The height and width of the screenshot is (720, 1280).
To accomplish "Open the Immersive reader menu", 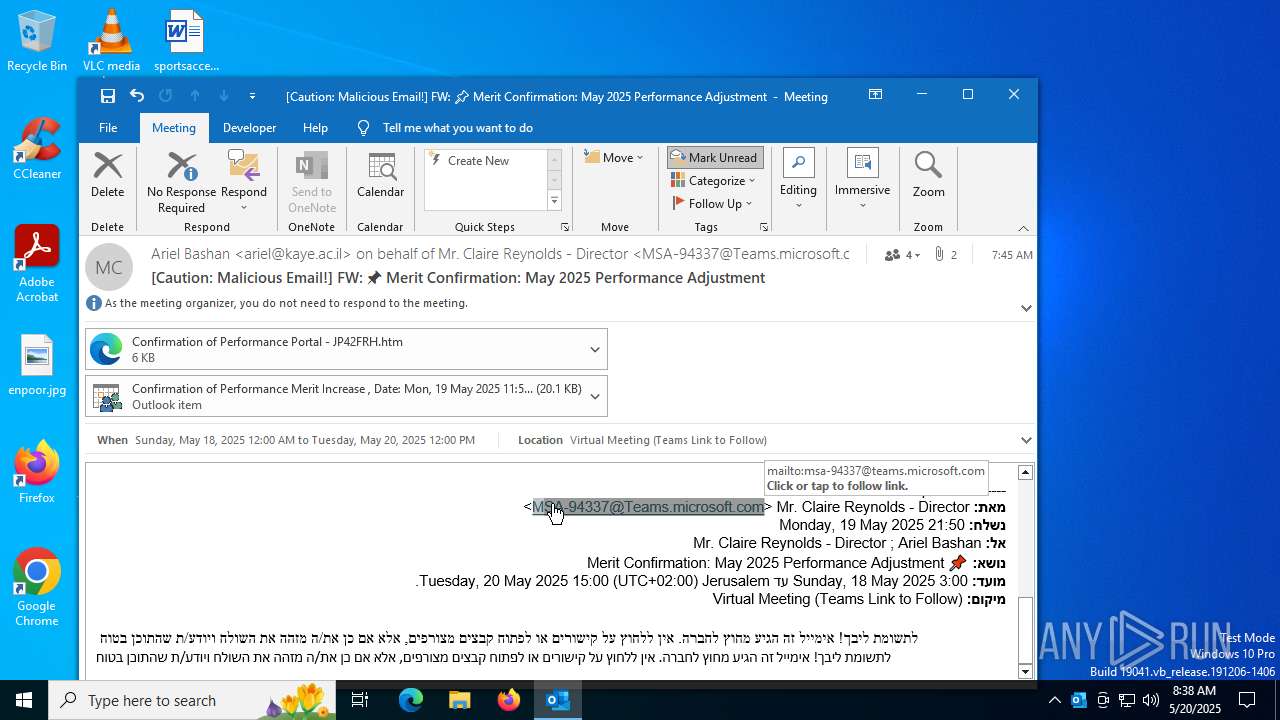I will [862, 180].
